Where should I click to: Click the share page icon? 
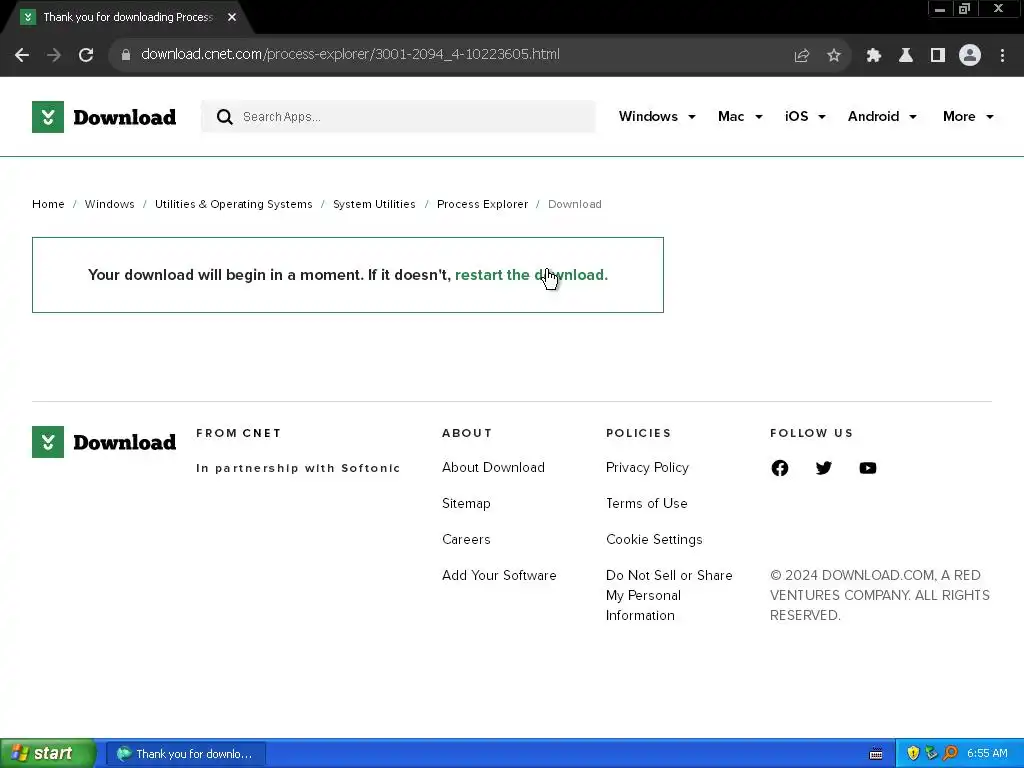(801, 56)
